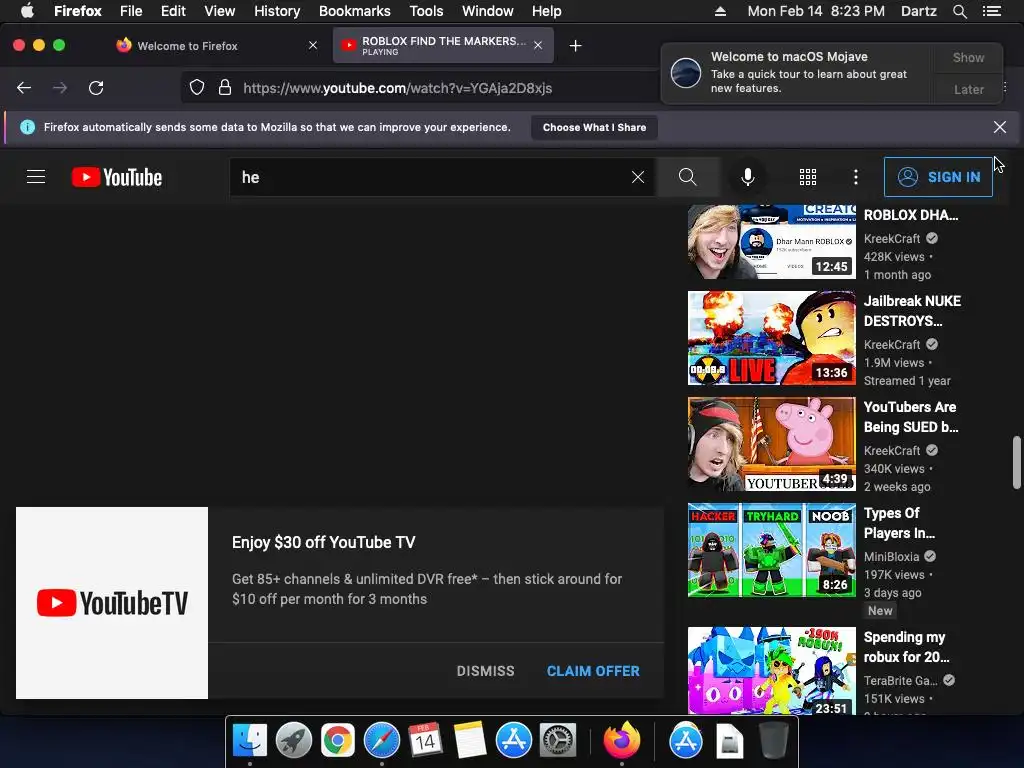Open Notes from the Dock
1024x768 pixels.
point(470,740)
